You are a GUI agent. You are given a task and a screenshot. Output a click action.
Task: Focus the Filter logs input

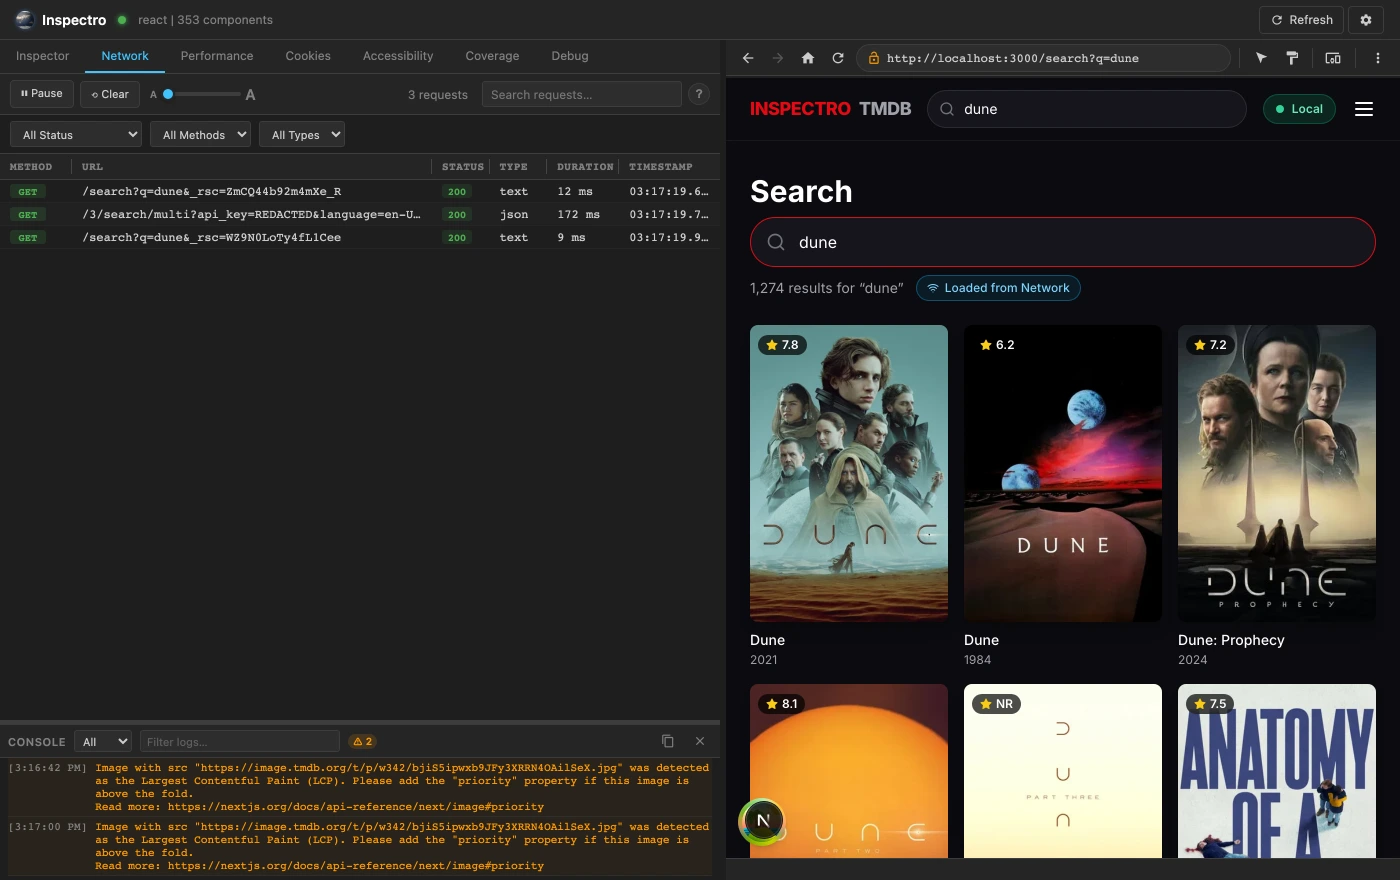[x=239, y=741]
